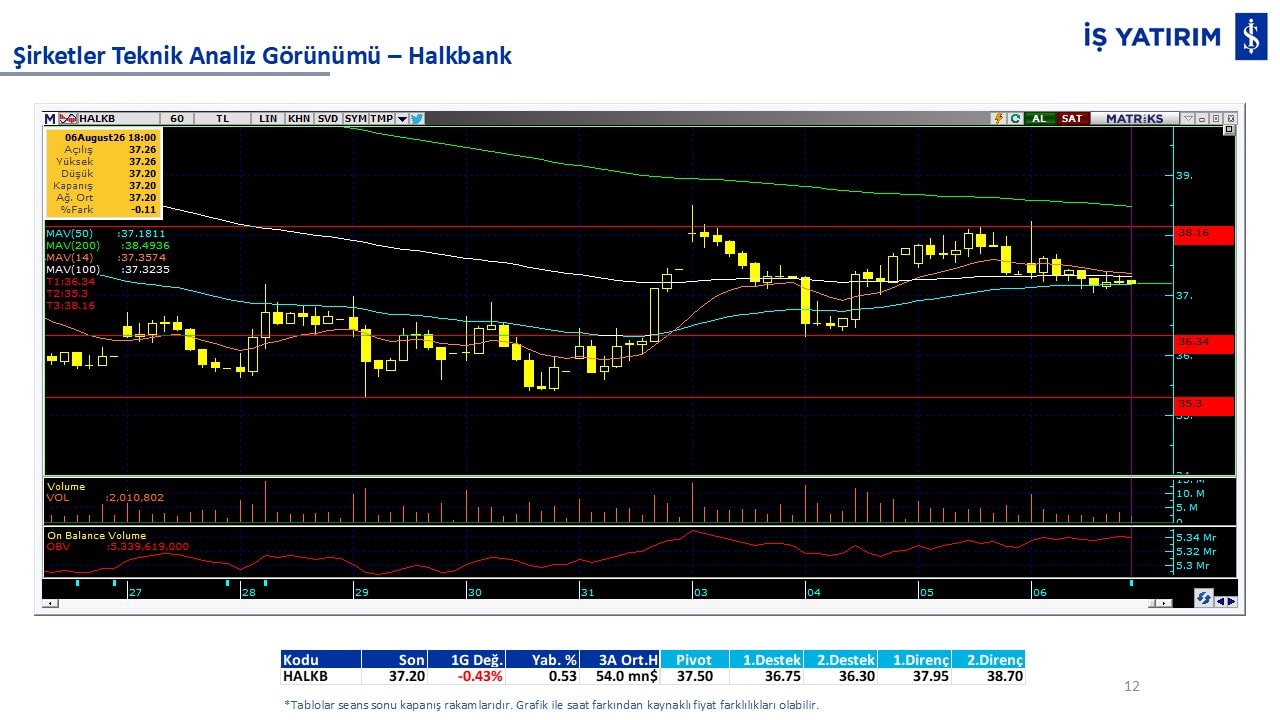Click the 54.0 mn$ volume cell
This screenshot has height=720, width=1280.
tap(620, 676)
